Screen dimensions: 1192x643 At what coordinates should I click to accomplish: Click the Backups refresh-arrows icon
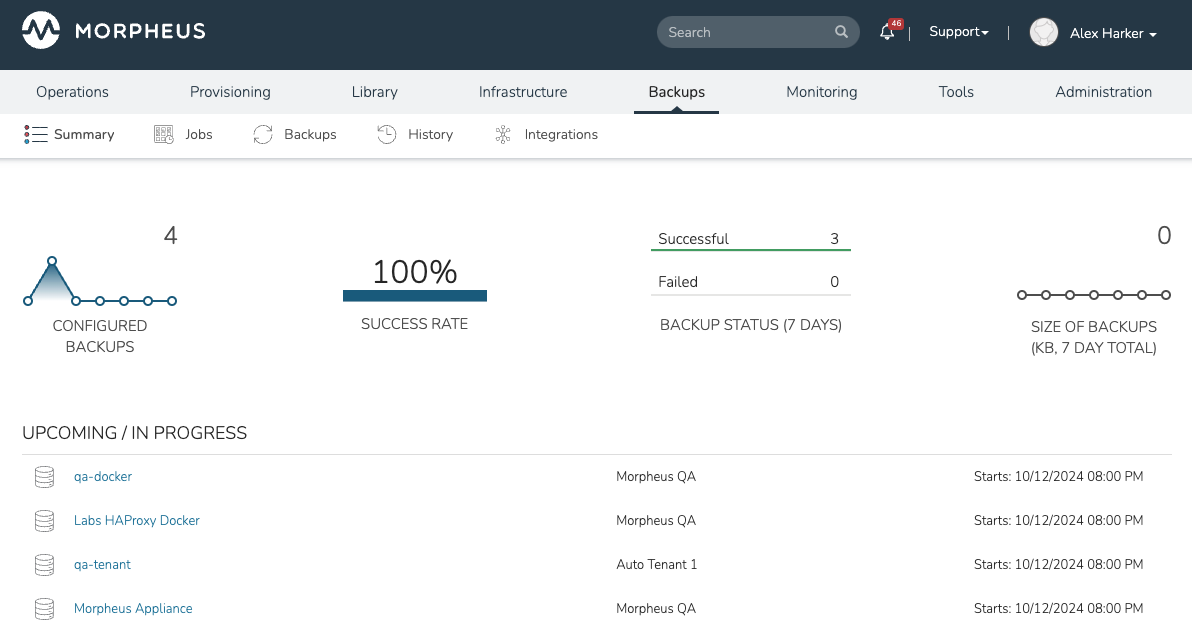coord(263,135)
